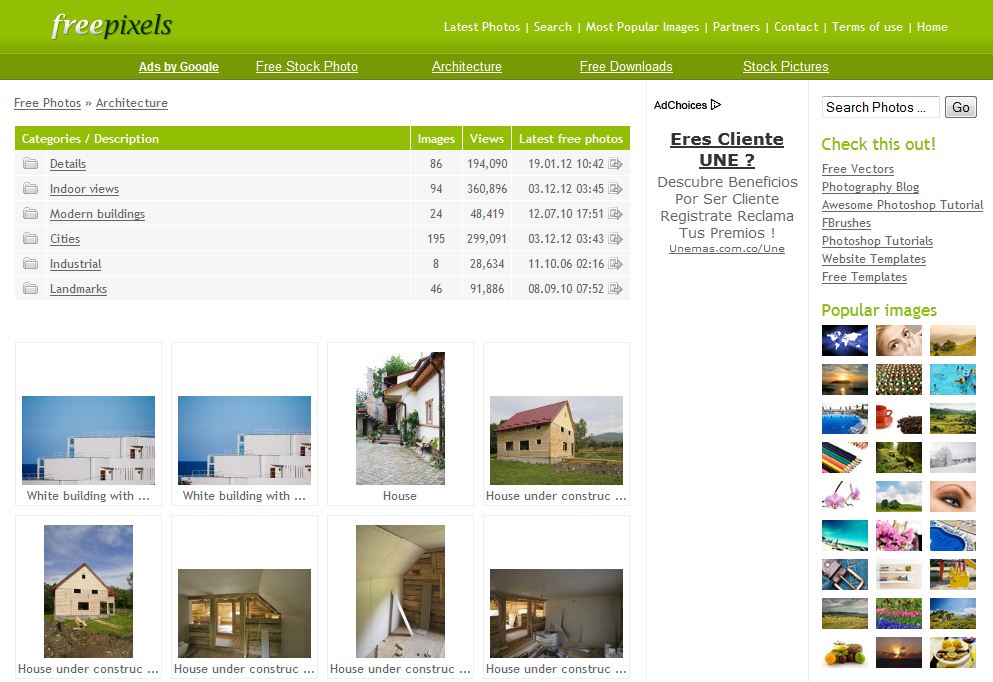Open the Free Stock Photo ad link
Viewport: 993px width, 682px height.
point(307,66)
